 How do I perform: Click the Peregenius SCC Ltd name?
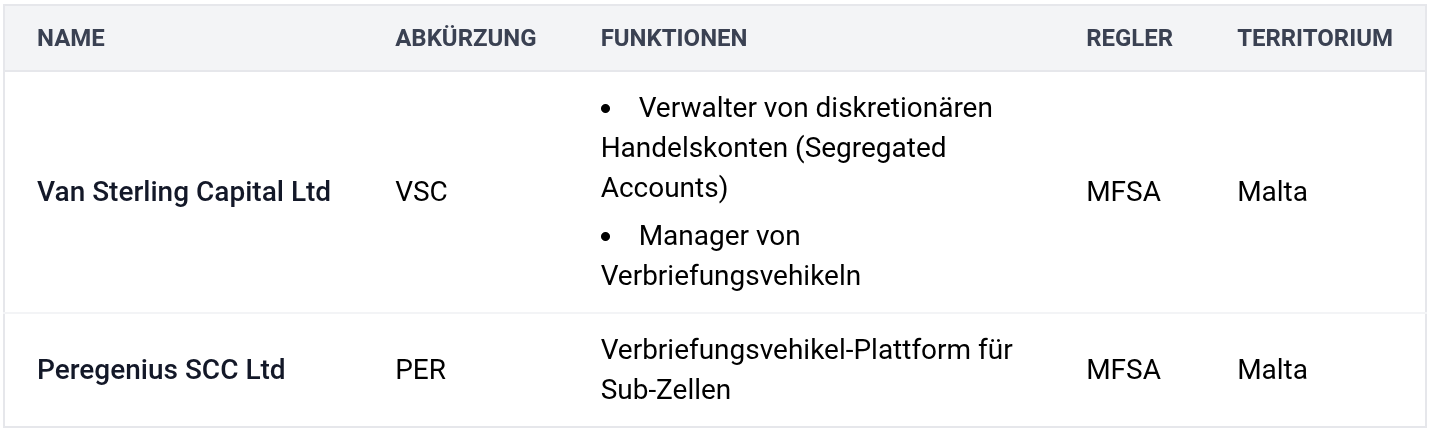(x=161, y=370)
